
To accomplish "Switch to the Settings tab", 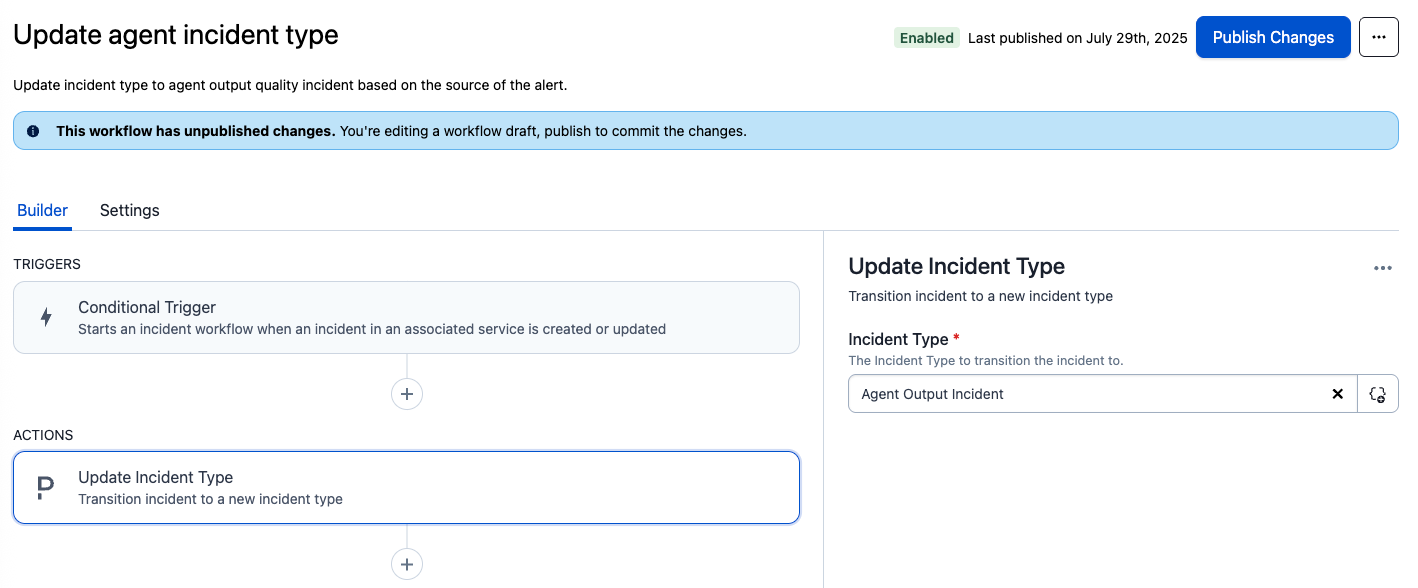I will click(x=129, y=210).
